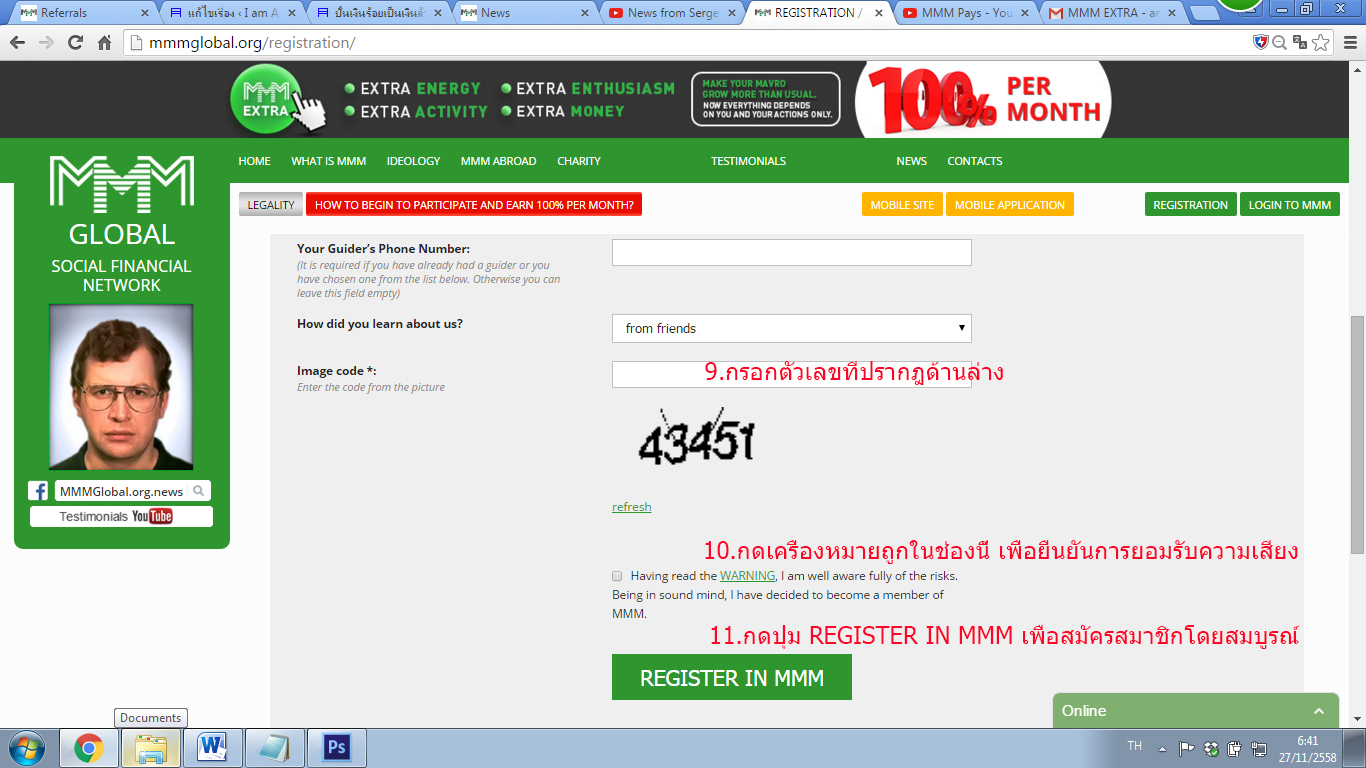Expand the Online chat widget chevron

[1319, 711]
